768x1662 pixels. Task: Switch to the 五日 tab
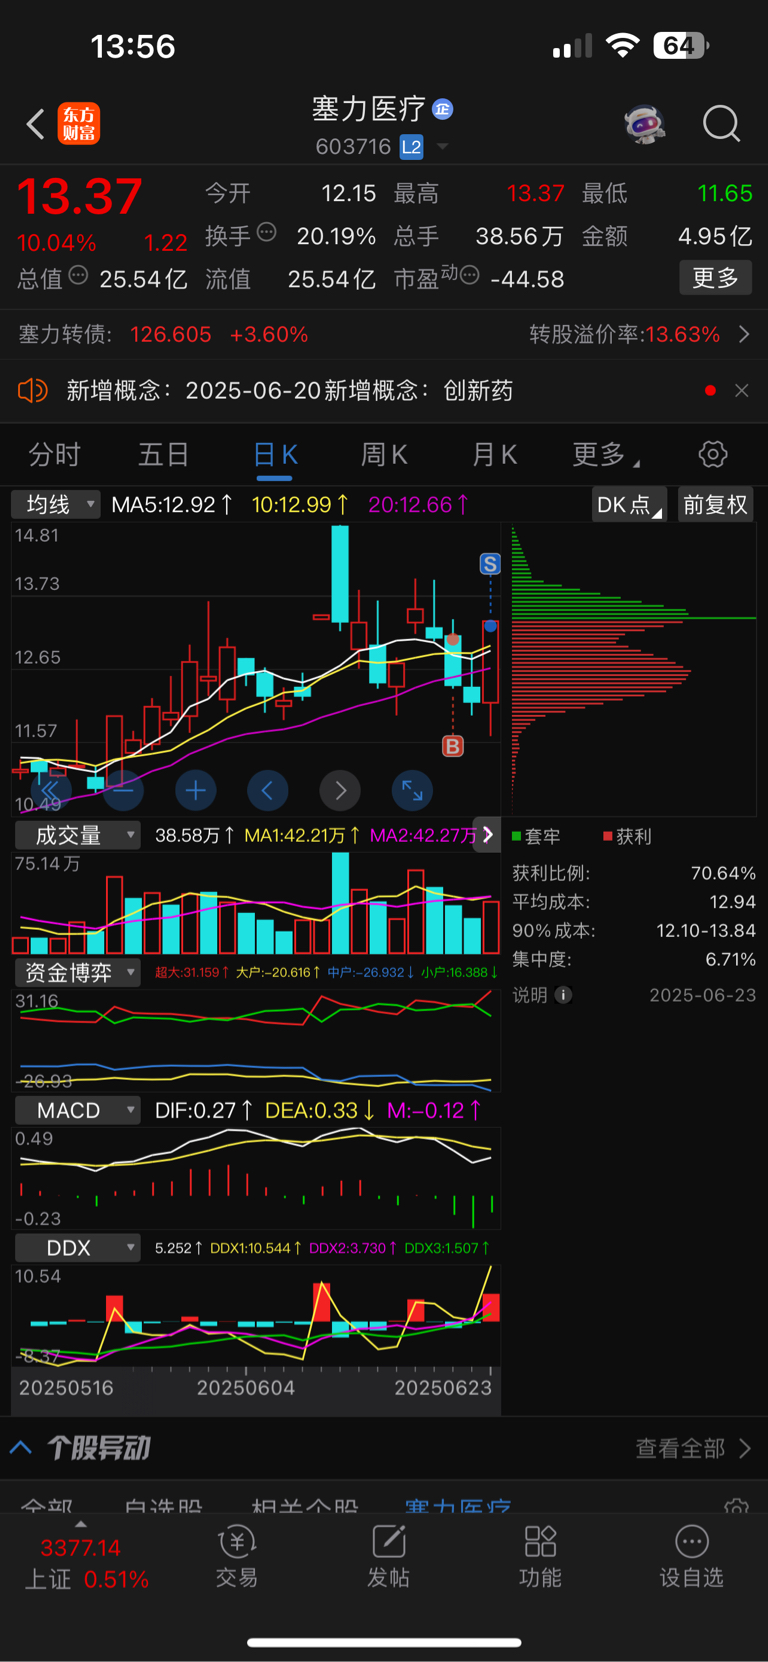[164, 455]
